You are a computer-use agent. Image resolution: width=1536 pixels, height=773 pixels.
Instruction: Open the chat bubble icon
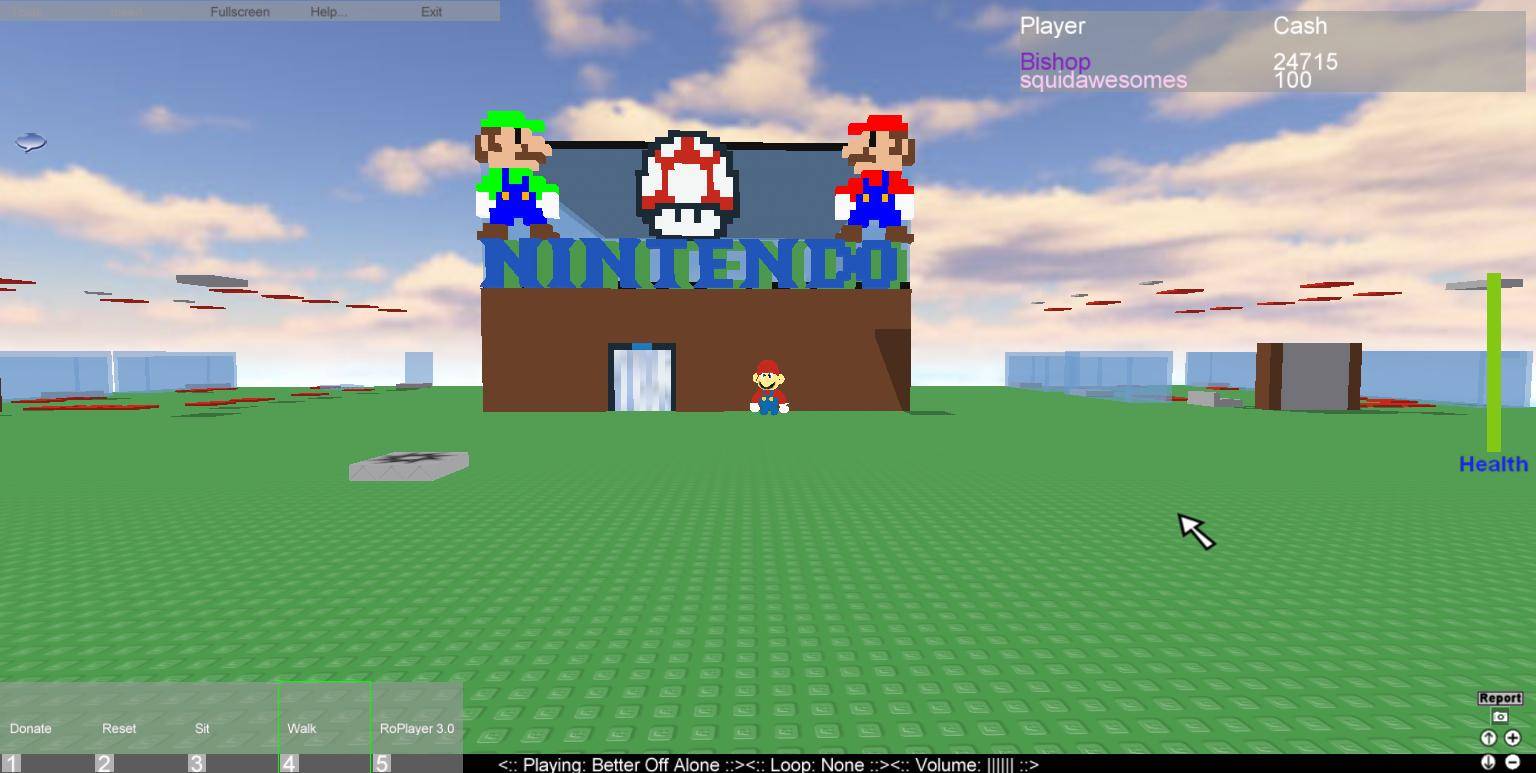31,143
